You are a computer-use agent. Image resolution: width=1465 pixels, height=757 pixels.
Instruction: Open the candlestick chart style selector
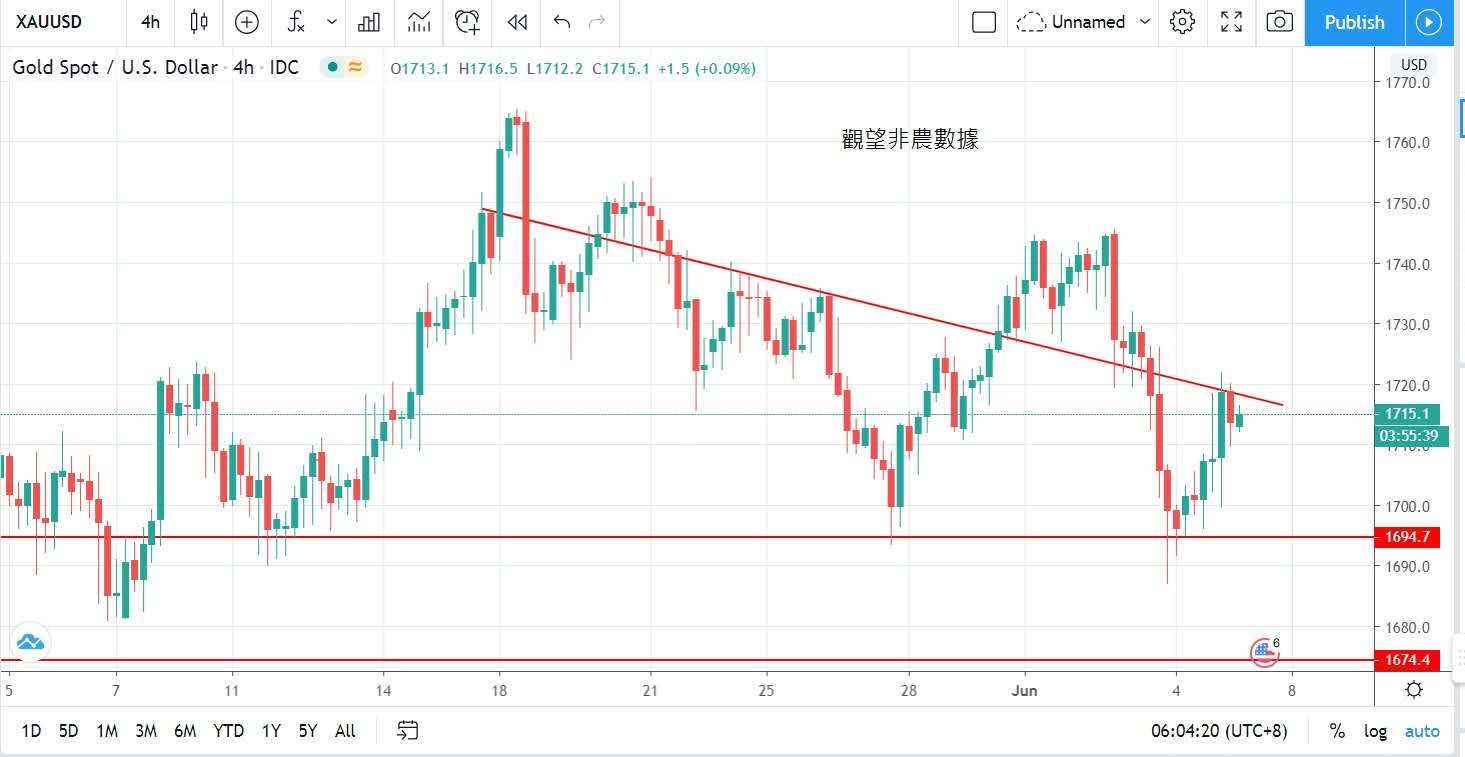coord(198,22)
